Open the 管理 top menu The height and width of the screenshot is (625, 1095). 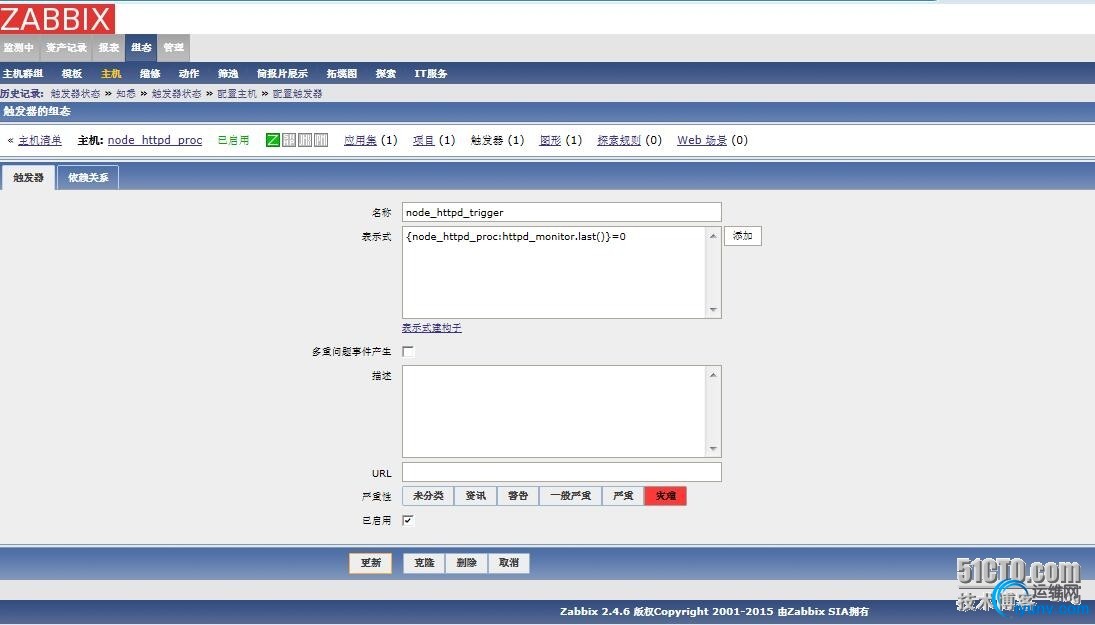click(x=173, y=47)
